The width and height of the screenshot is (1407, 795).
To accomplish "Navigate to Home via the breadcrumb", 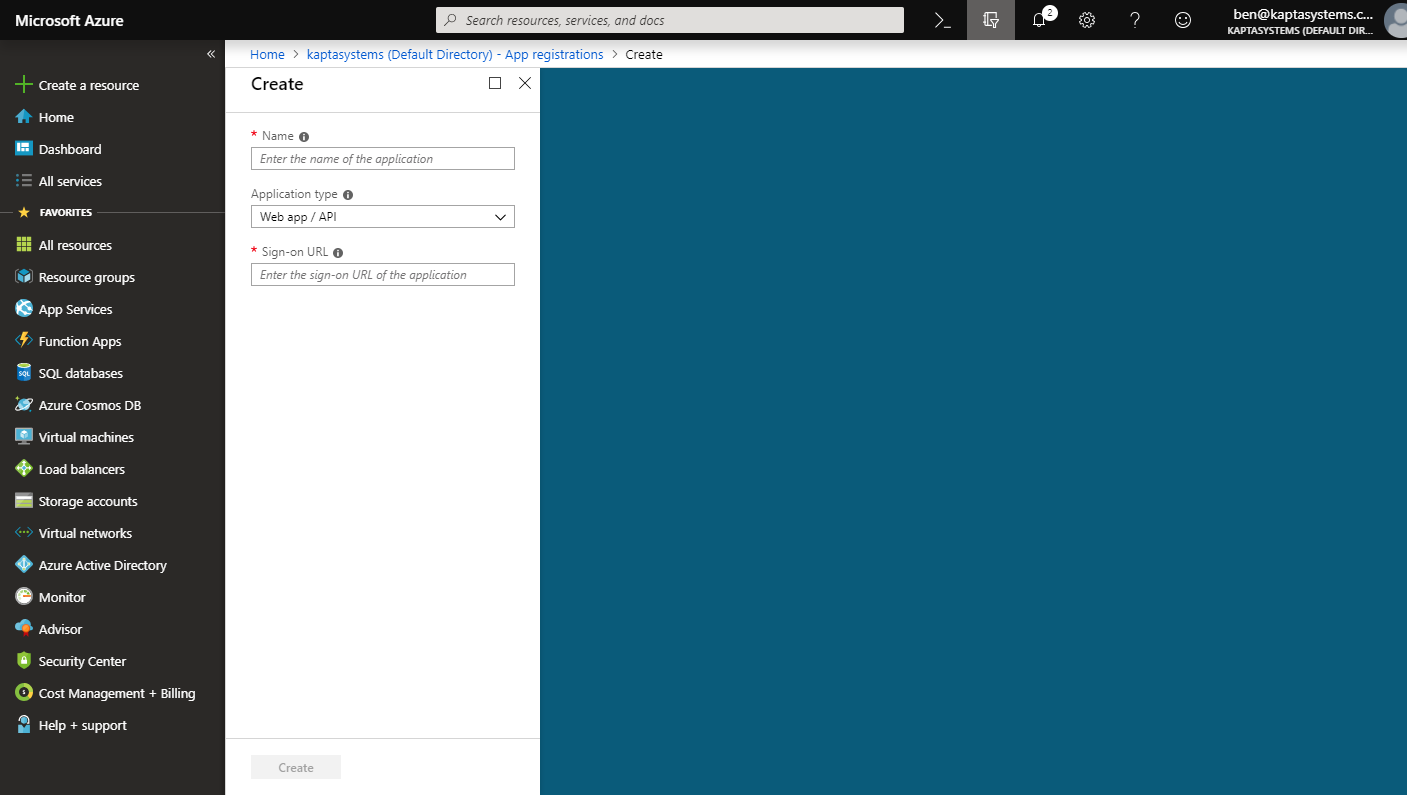I will [x=267, y=54].
